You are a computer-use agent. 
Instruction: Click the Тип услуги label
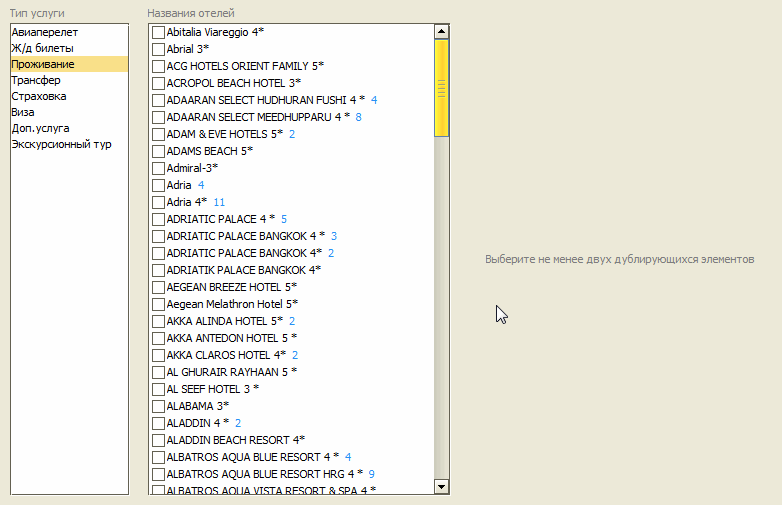[37, 13]
